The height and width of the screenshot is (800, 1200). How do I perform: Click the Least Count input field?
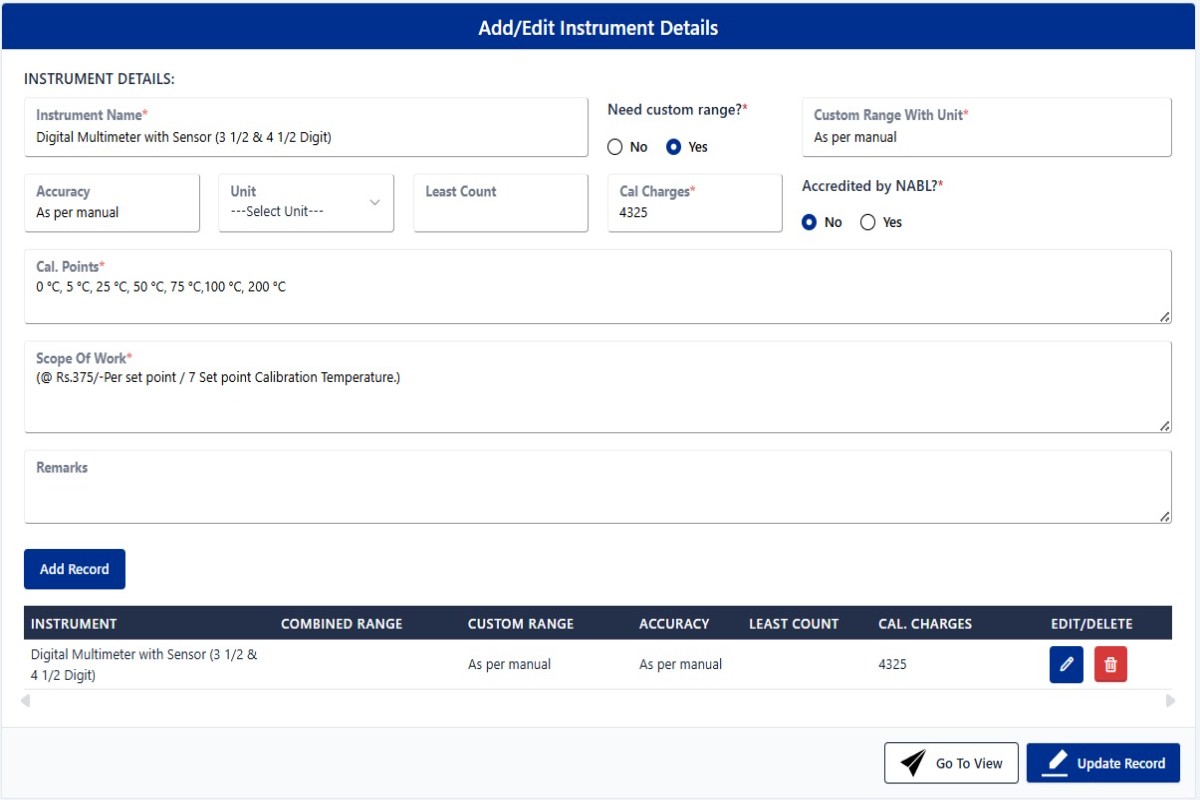(x=500, y=212)
